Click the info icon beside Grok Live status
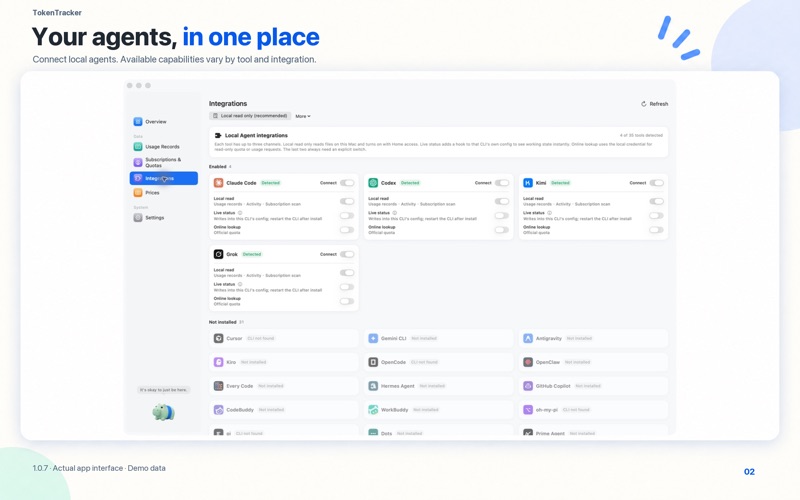 (x=240, y=284)
